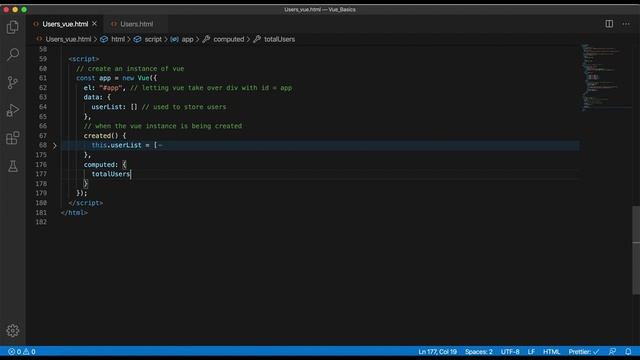Screen dimensions: 640x360
Task: Click the closing </html> tag
Action: click(74, 213)
